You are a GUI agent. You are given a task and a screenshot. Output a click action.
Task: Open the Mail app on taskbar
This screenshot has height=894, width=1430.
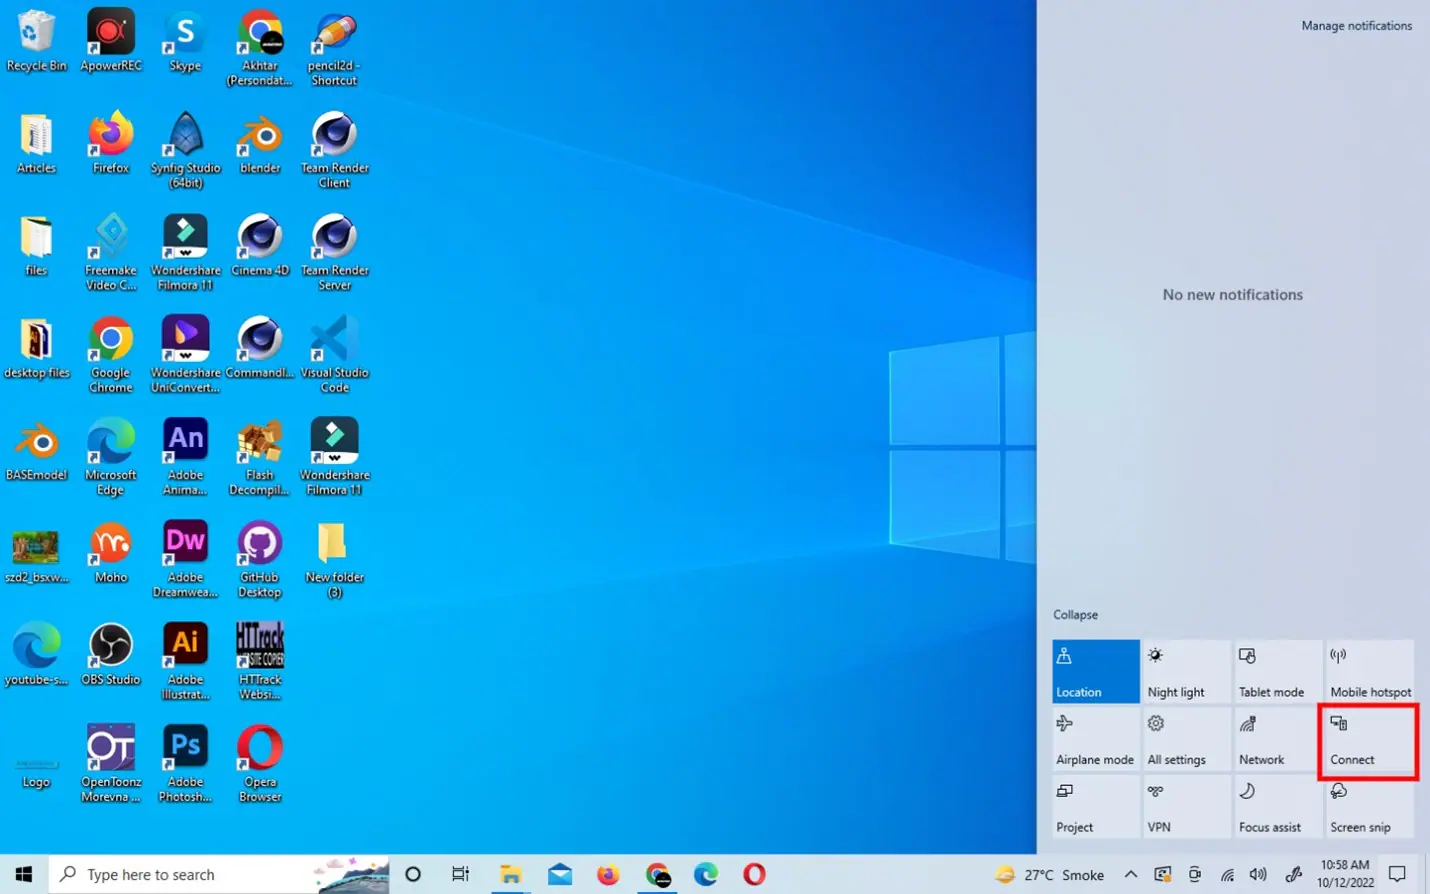[x=560, y=874]
